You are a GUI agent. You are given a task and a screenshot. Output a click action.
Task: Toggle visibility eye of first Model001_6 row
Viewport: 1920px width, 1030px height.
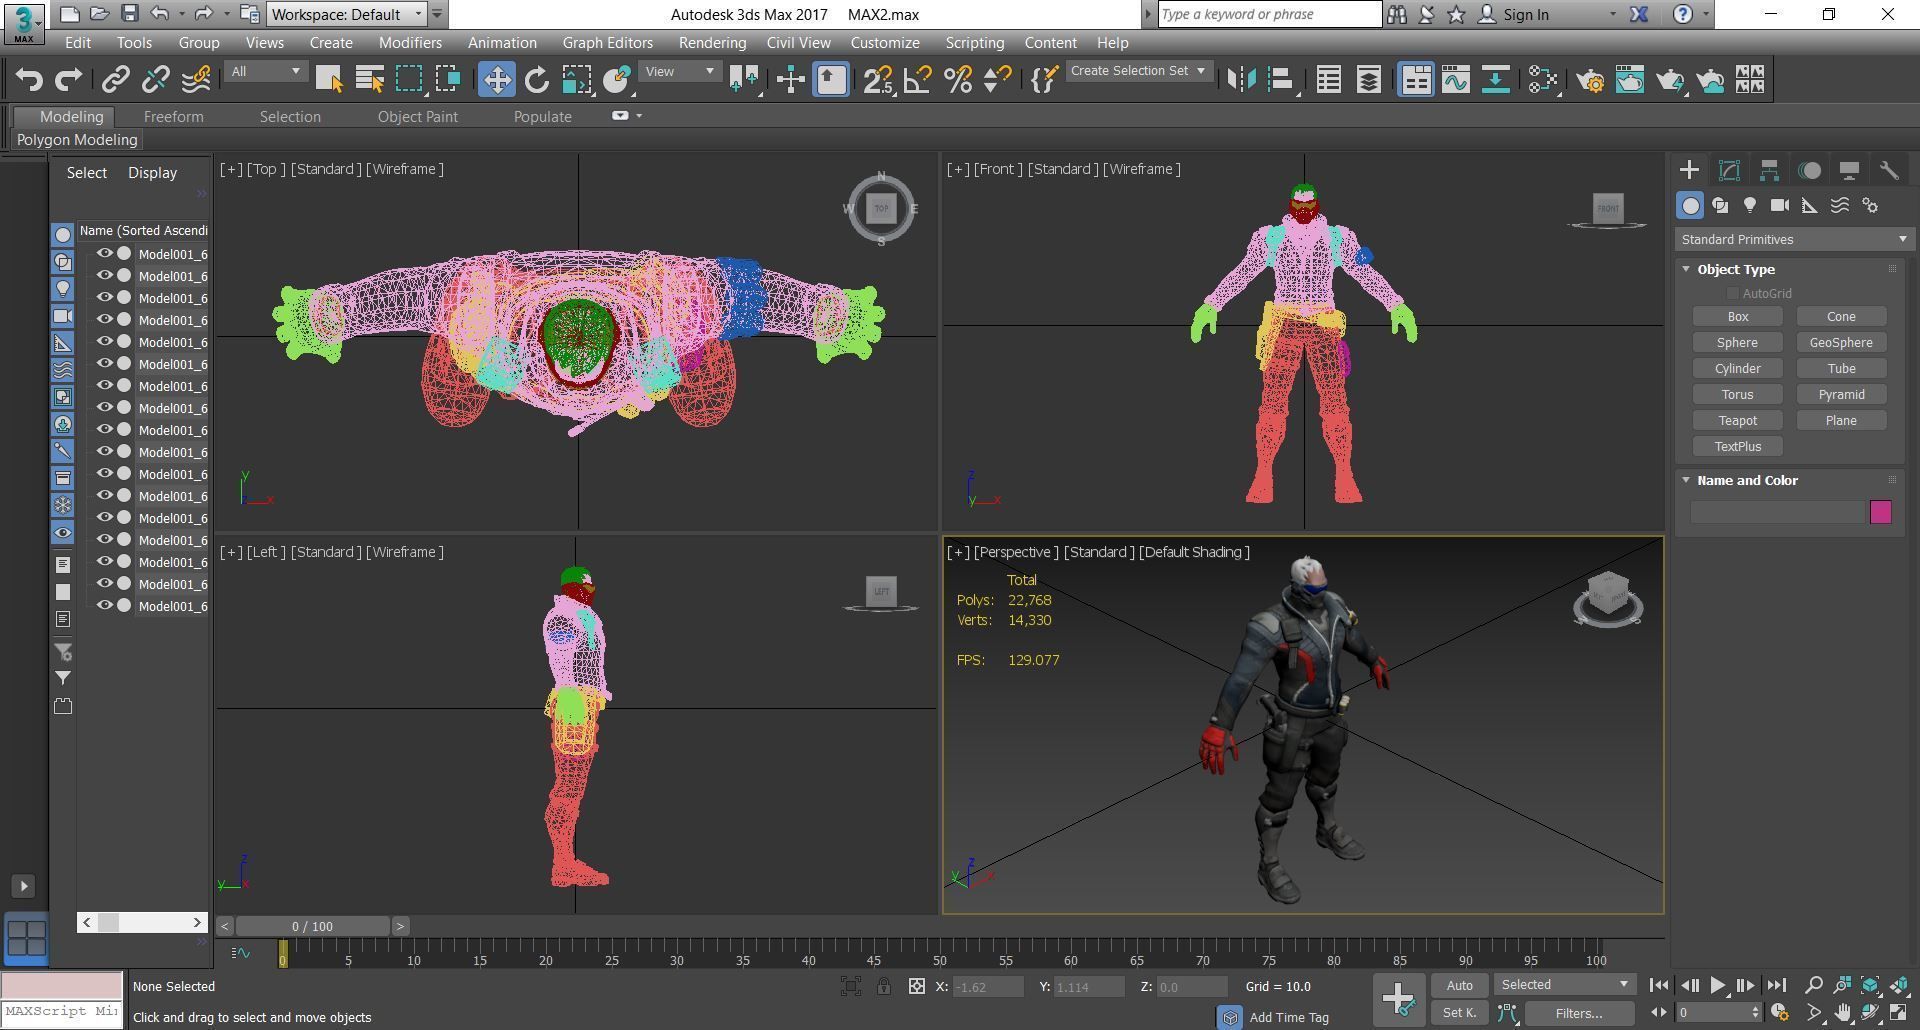pos(104,254)
